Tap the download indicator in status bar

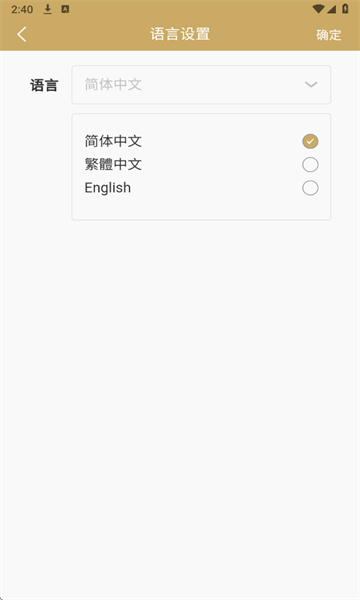click(47, 9)
